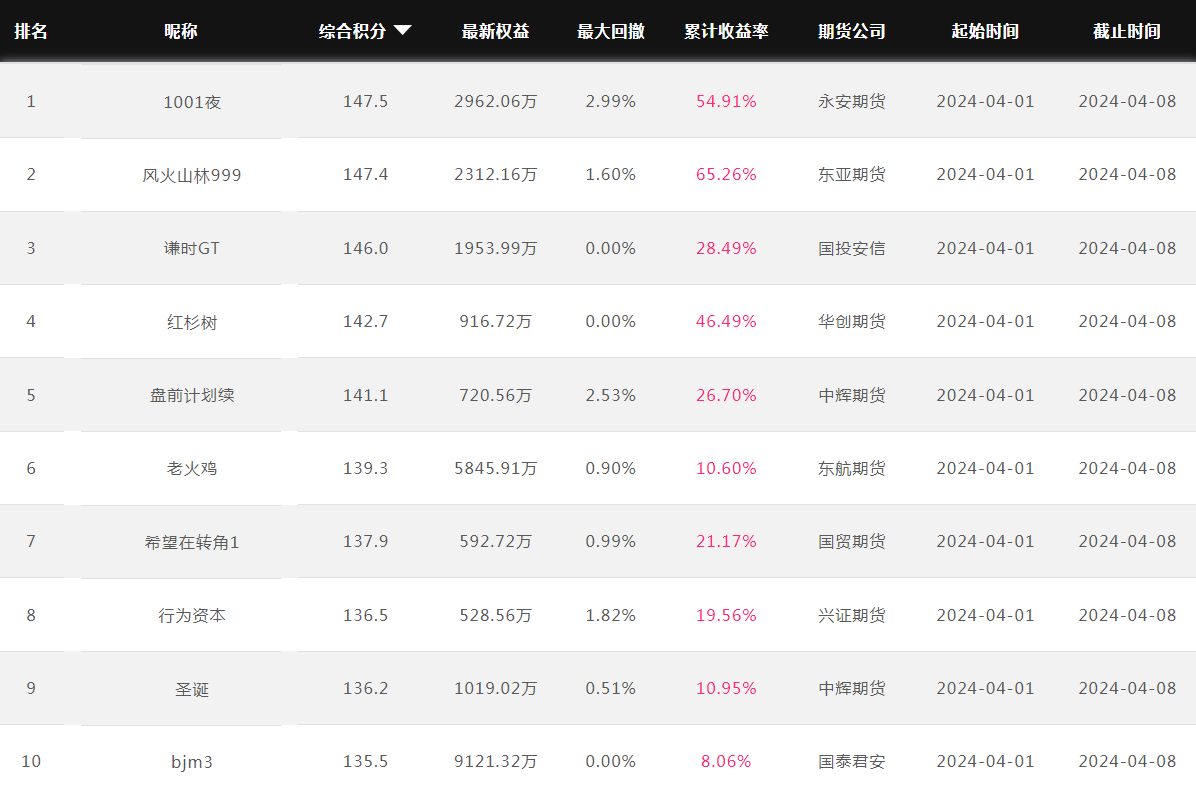This screenshot has height=794, width=1196.
Task: Click drawdown value 2.53%
Action: pos(611,395)
